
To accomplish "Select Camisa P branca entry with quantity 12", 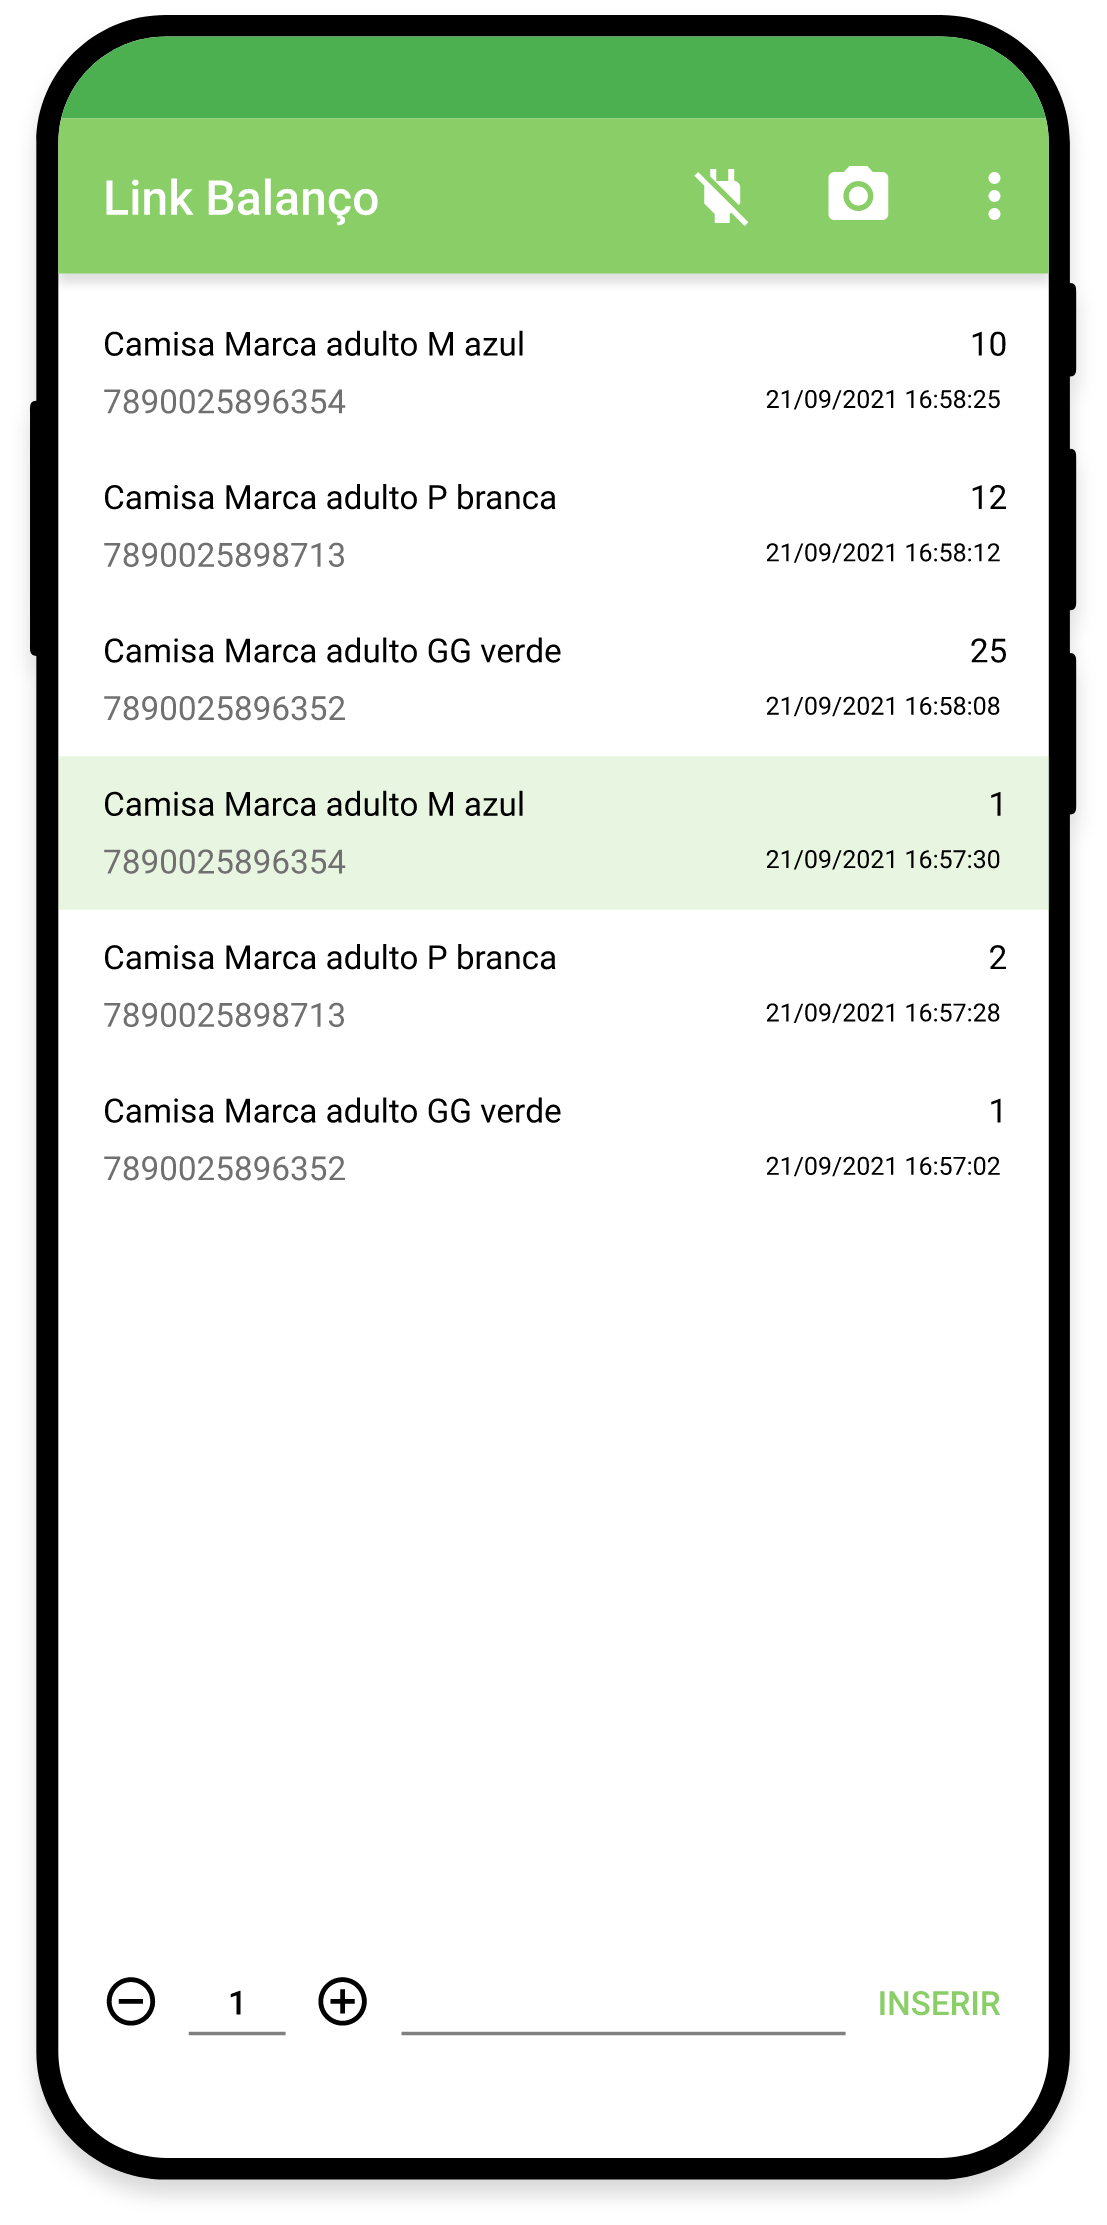I will pos(553,526).
